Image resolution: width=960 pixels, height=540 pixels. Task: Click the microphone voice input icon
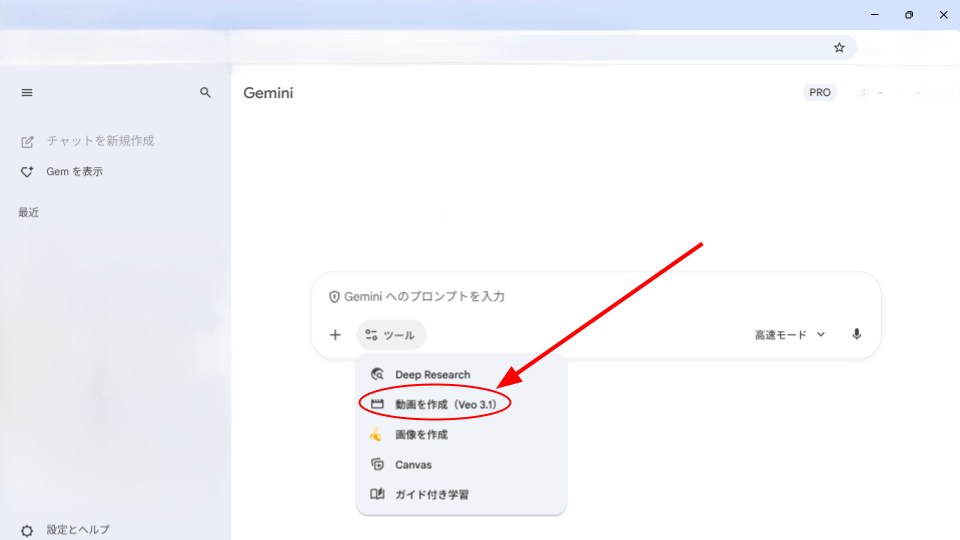coord(856,335)
